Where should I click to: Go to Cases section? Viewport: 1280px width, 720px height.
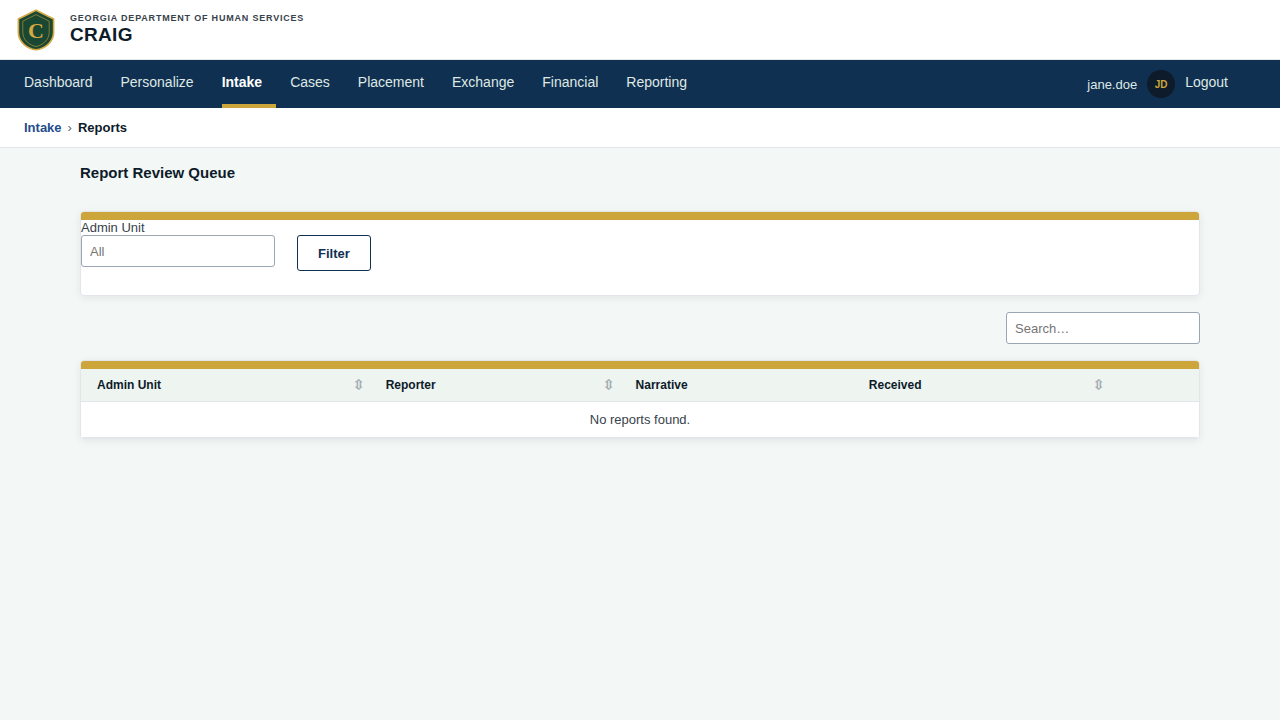pos(310,83)
